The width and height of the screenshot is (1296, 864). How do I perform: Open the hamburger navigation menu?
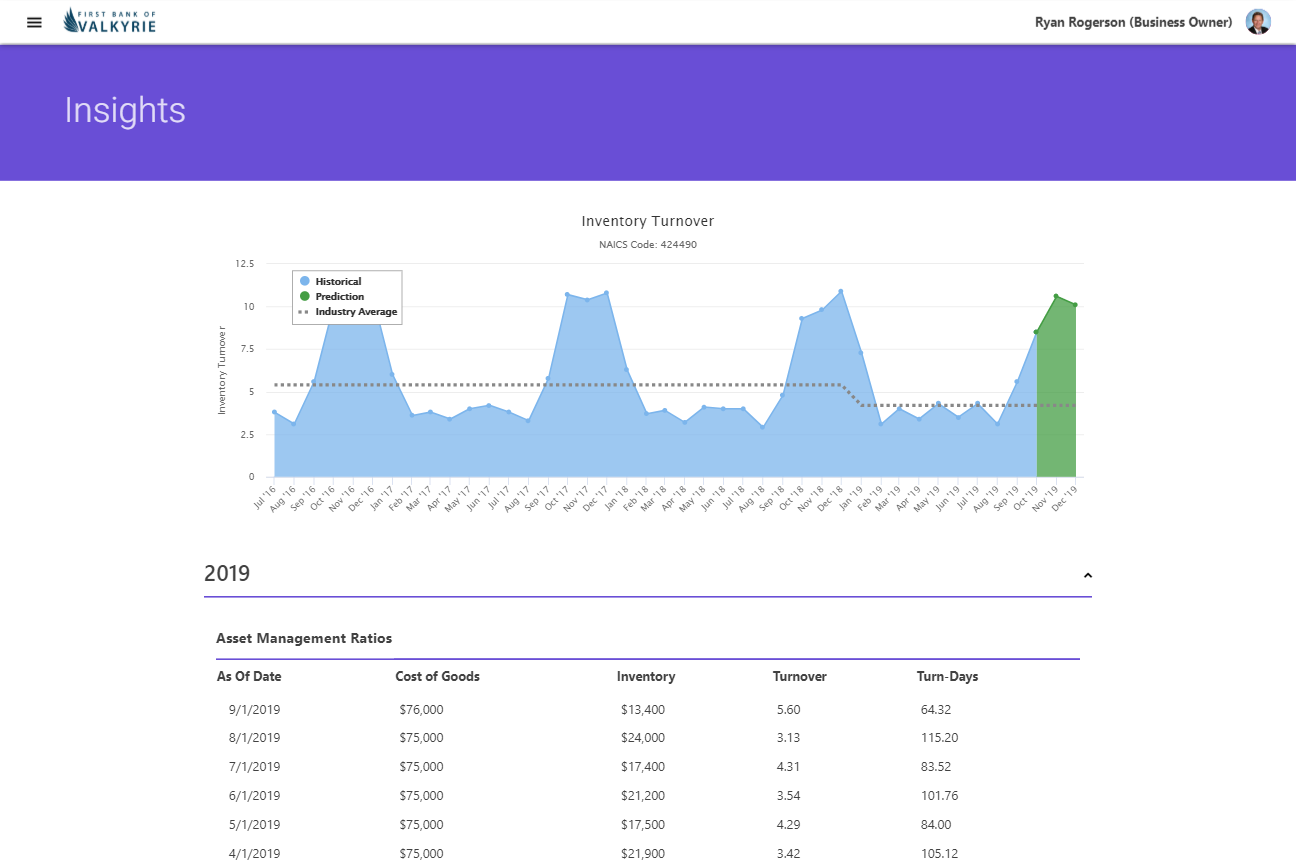[34, 22]
